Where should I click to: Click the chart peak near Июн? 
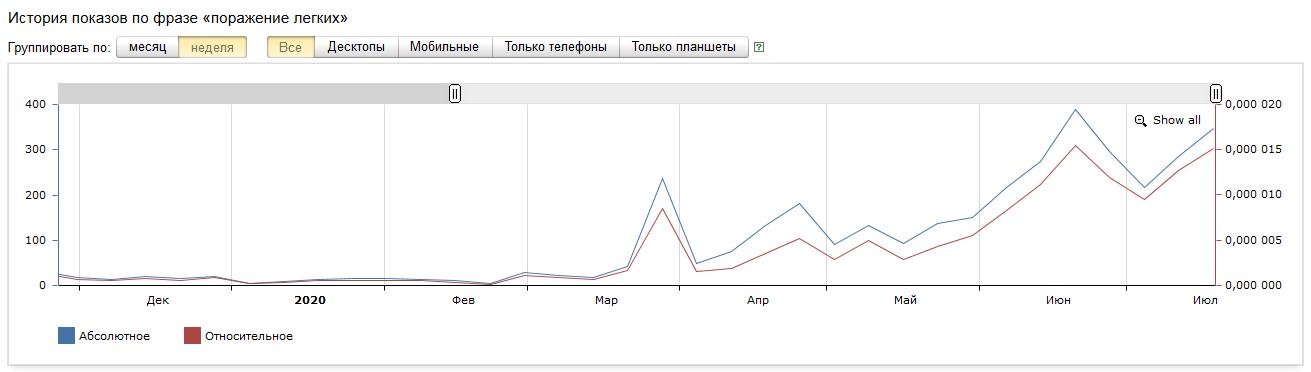pos(1076,110)
